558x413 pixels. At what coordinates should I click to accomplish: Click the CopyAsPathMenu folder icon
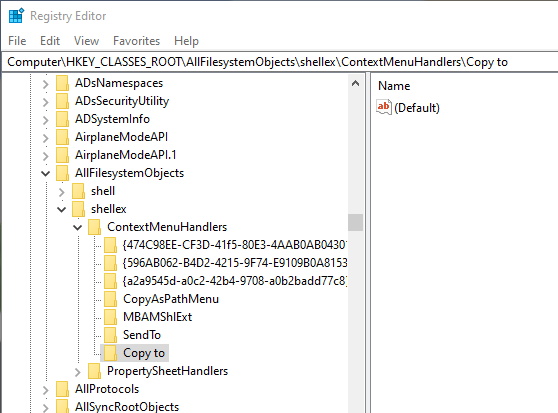point(110,299)
